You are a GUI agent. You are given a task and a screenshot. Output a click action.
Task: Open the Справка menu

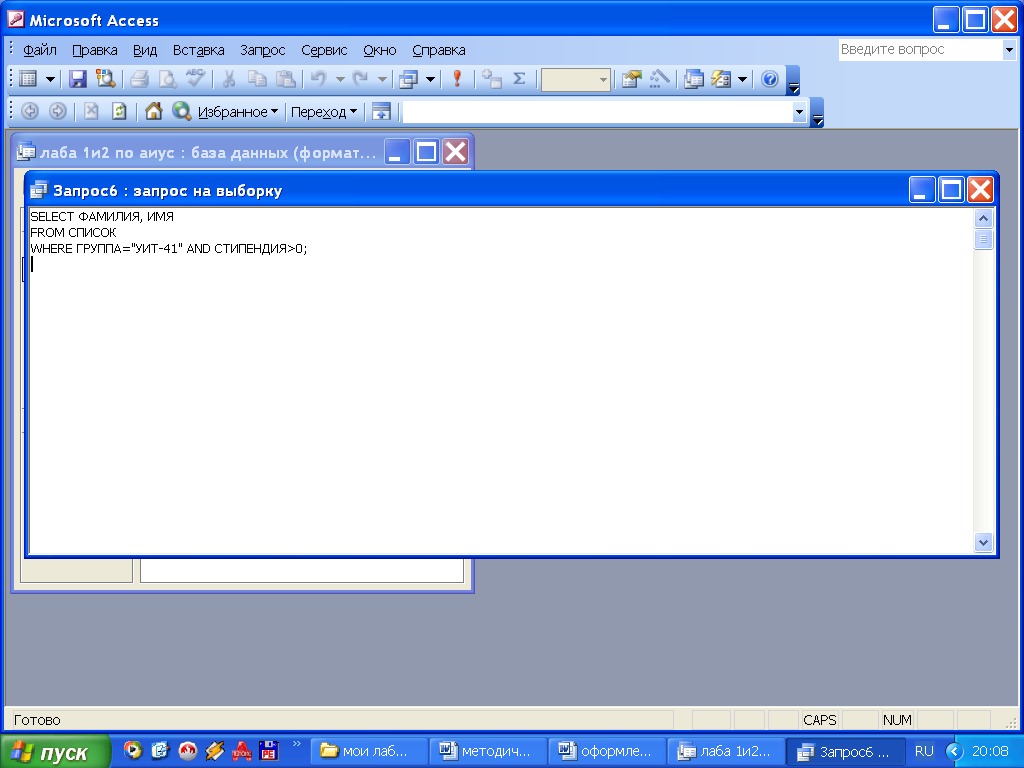(439, 50)
